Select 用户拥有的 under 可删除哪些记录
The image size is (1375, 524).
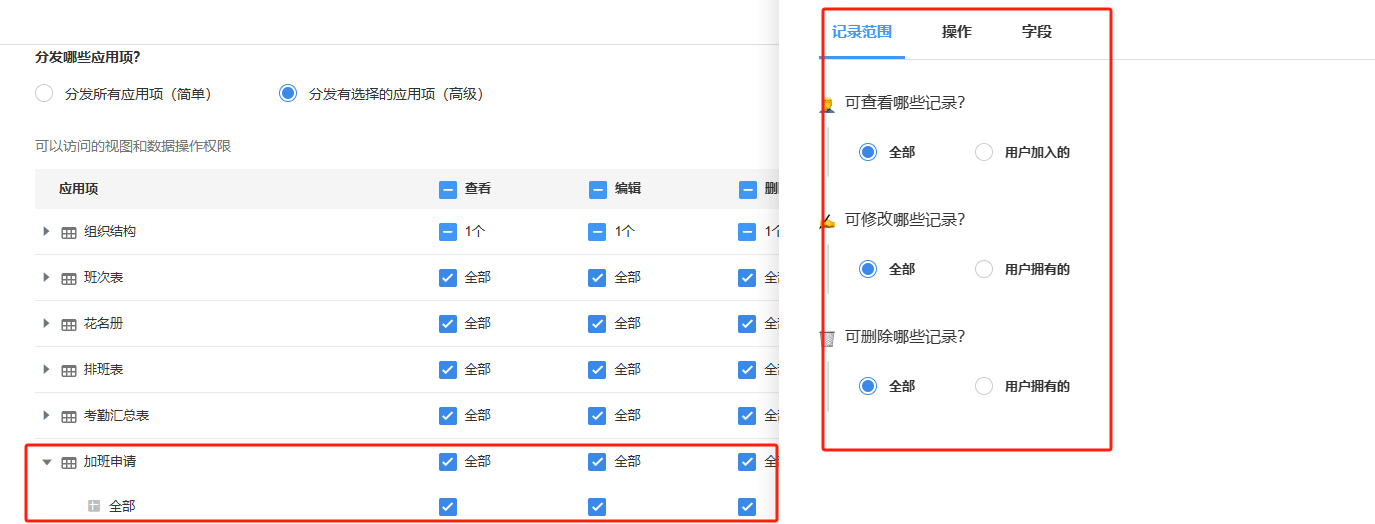984,386
